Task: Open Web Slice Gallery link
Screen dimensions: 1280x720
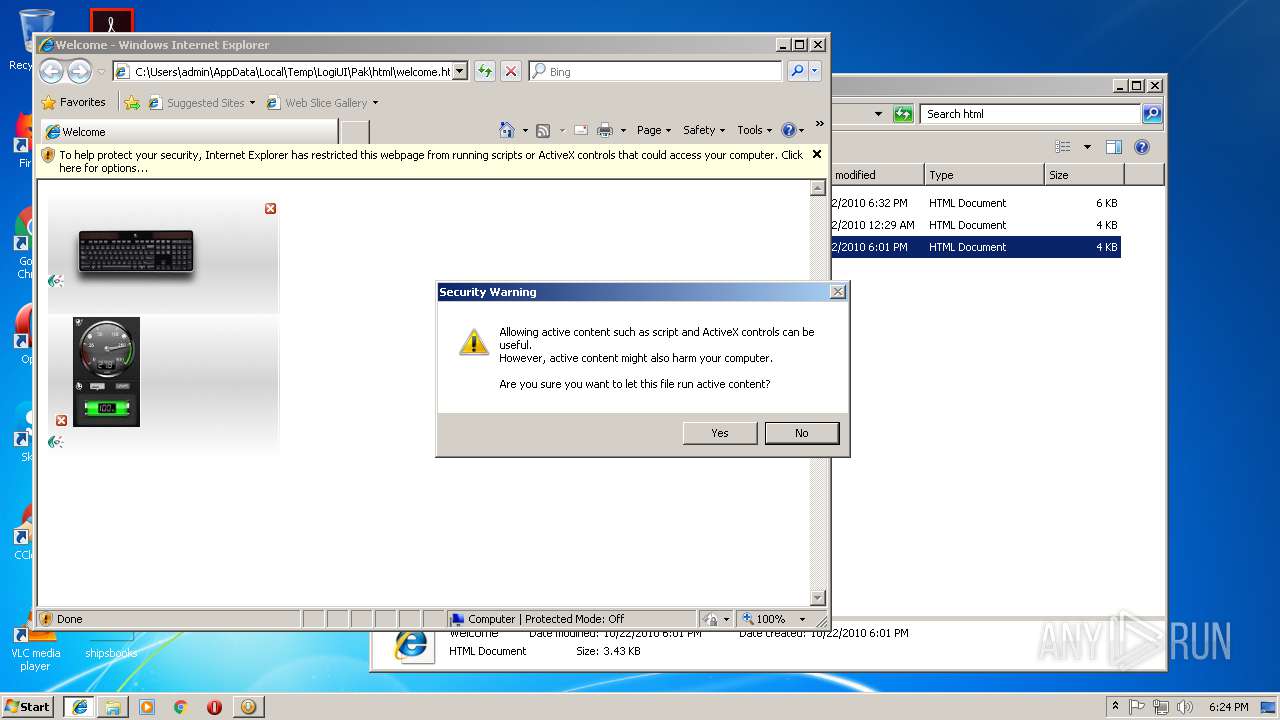Action: click(322, 102)
